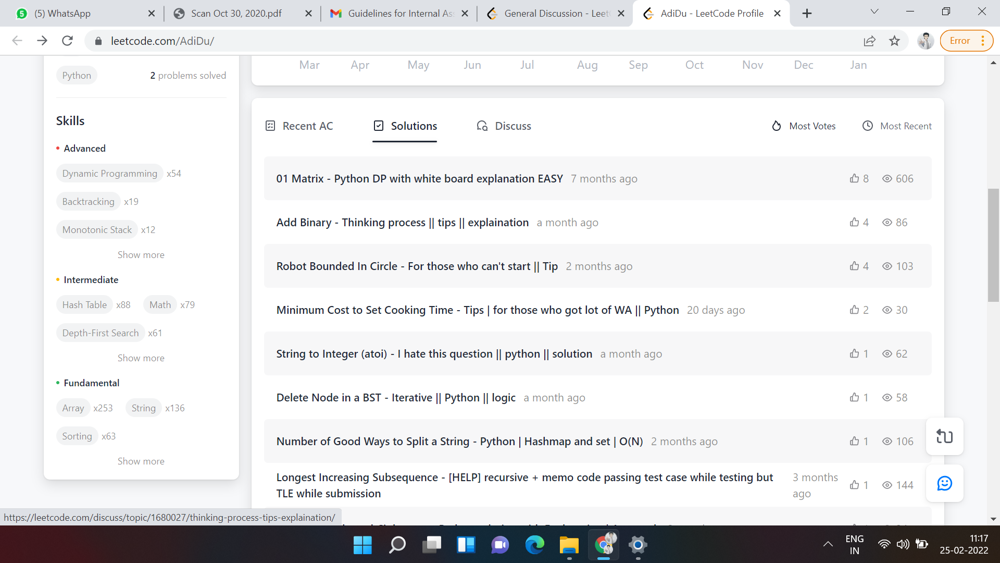Image resolution: width=1000 pixels, height=563 pixels.
Task: Show hidden system tray icons
Action: (828, 545)
